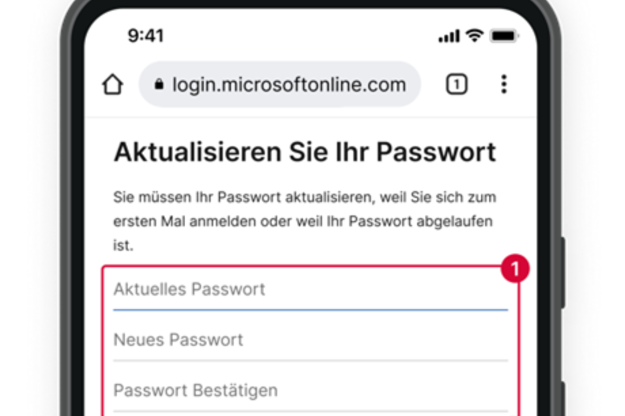Click the phone's lower right side button
This screenshot has height=416, width=625.
563,398
